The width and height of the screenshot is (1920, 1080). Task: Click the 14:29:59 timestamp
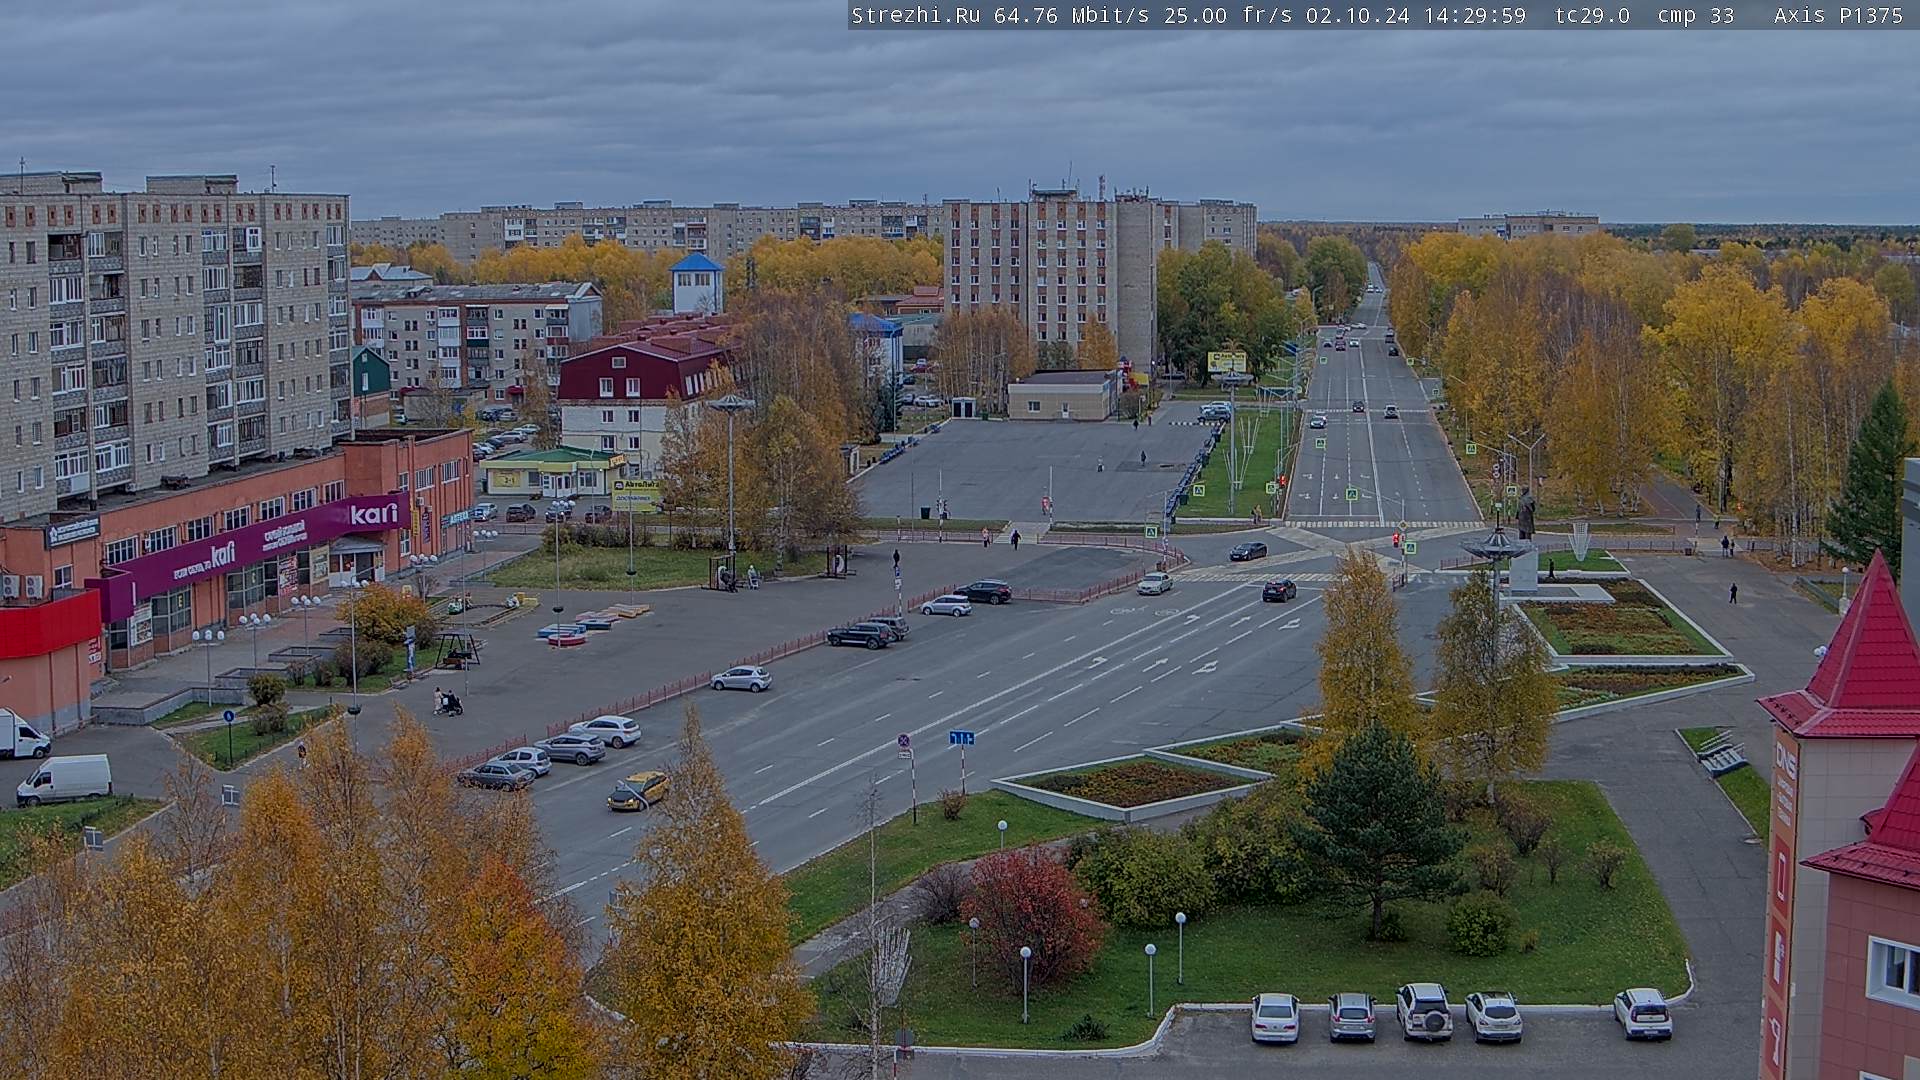pos(1475,15)
